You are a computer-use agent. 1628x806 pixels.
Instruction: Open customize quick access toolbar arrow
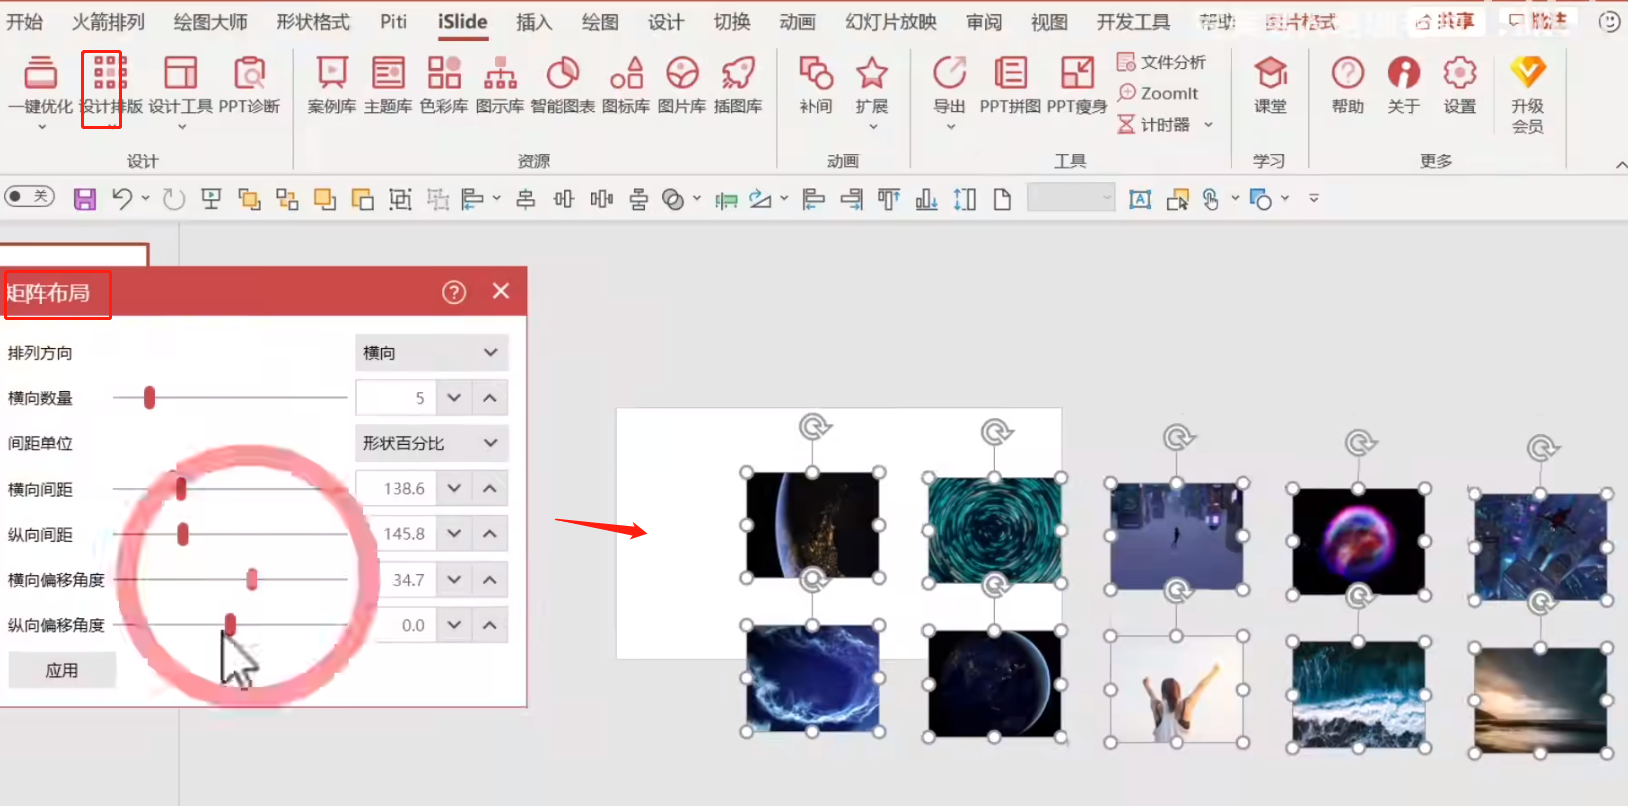pyautogui.click(x=1314, y=199)
